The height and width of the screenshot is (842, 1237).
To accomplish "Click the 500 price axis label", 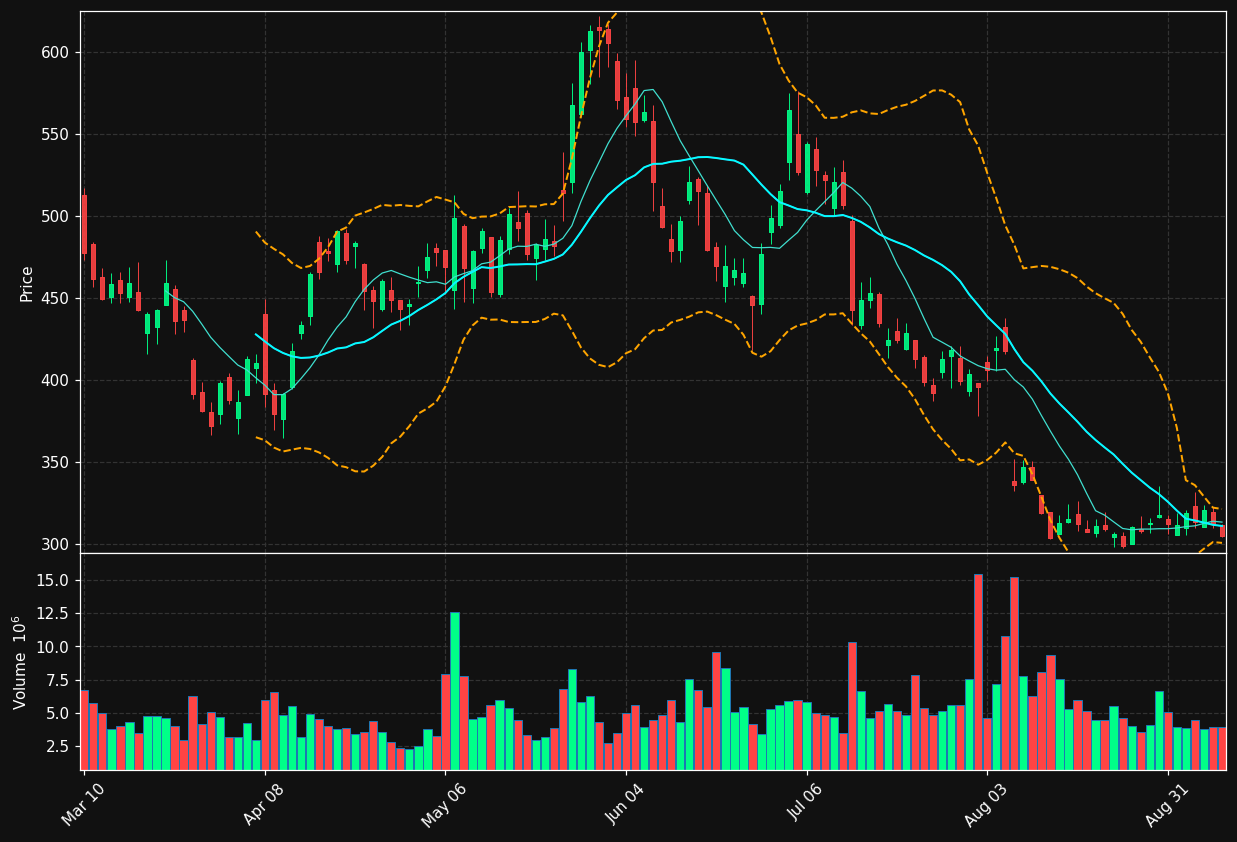I will 56,216.
